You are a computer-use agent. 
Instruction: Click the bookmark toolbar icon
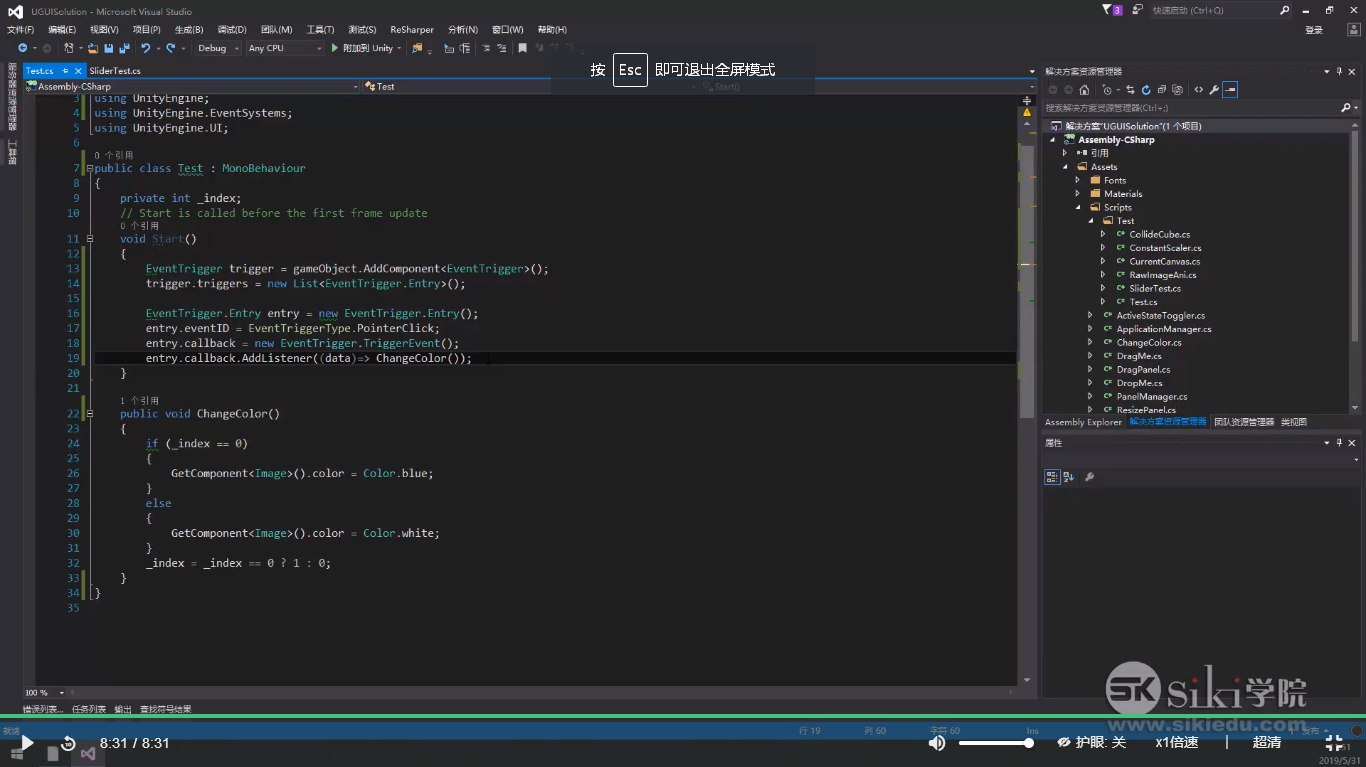pos(522,48)
